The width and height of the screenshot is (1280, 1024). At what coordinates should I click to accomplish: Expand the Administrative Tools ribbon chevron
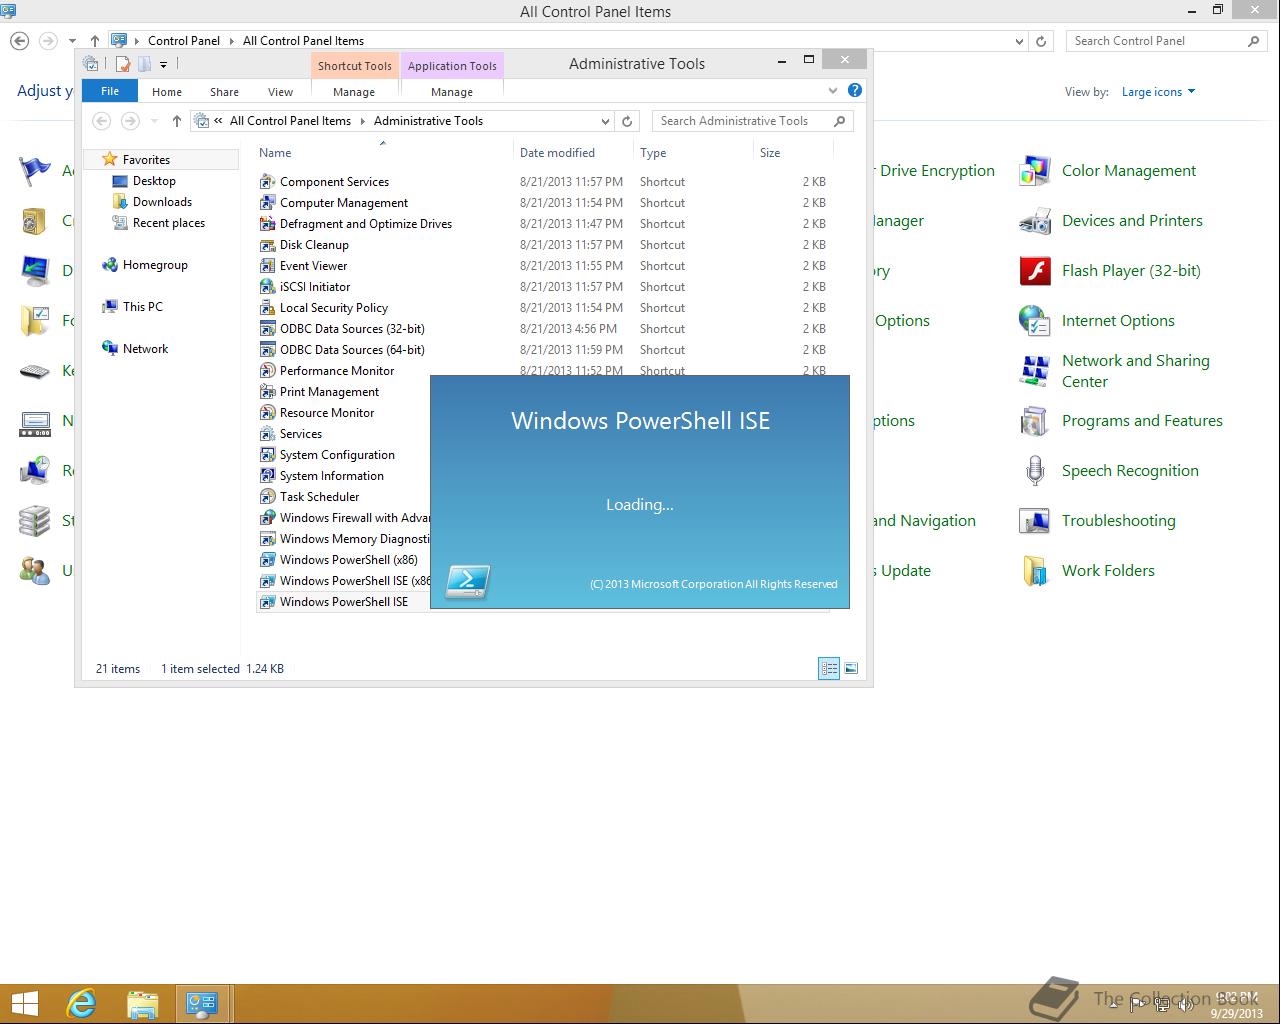[x=833, y=91]
